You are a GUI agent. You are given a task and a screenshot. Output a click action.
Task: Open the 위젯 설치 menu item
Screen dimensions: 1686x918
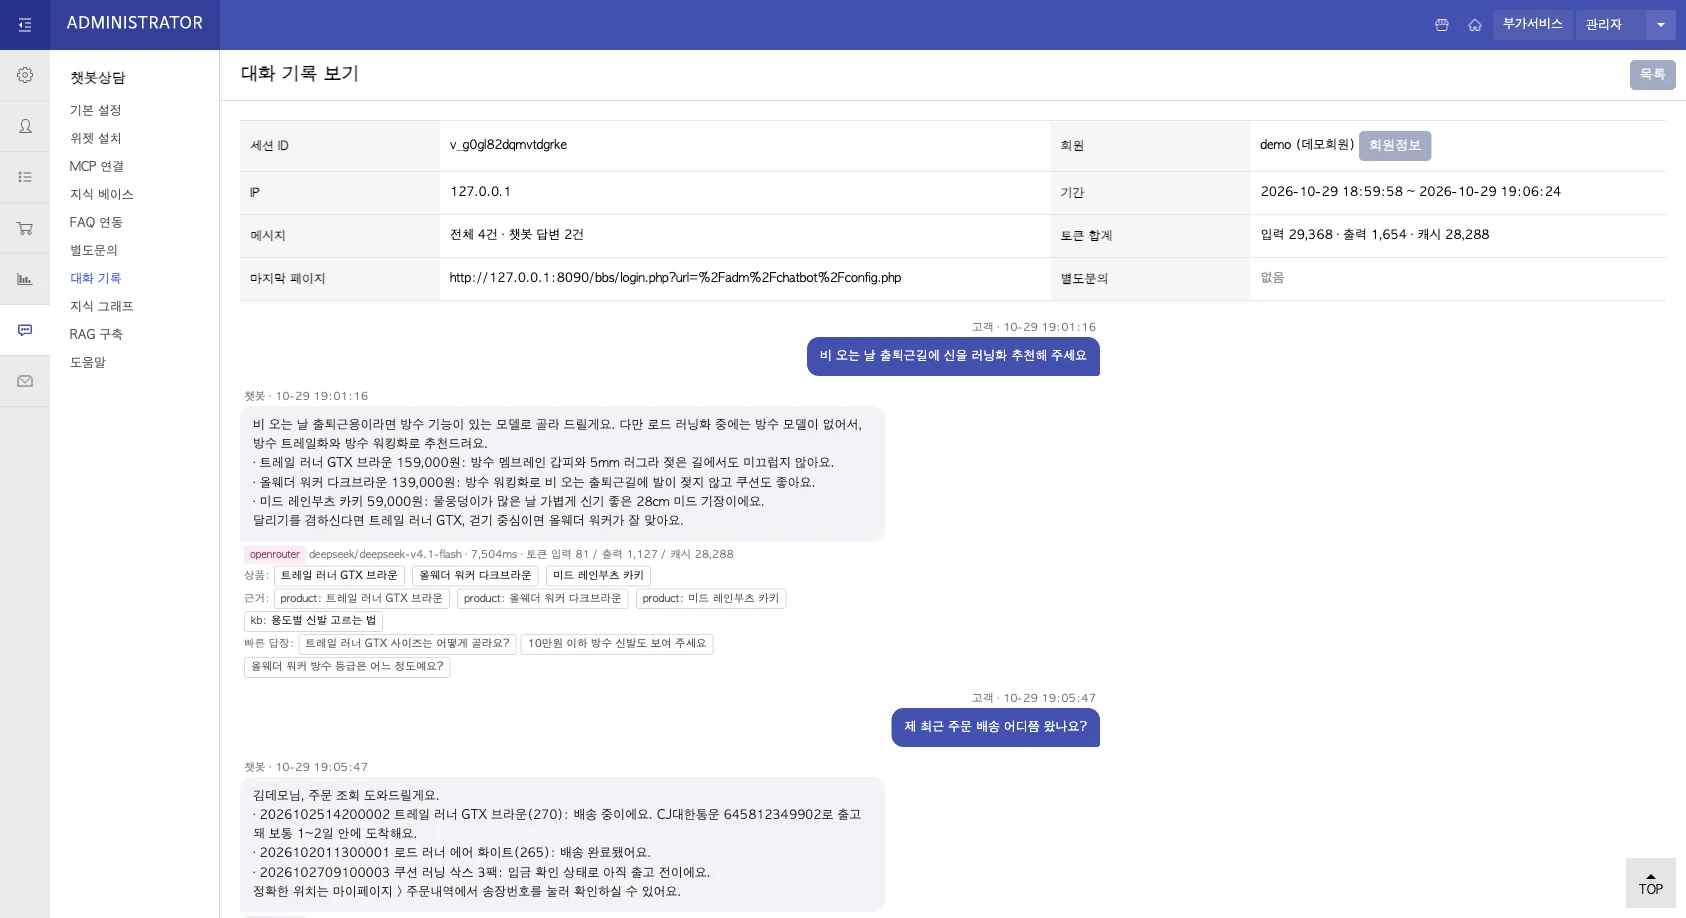coord(95,138)
